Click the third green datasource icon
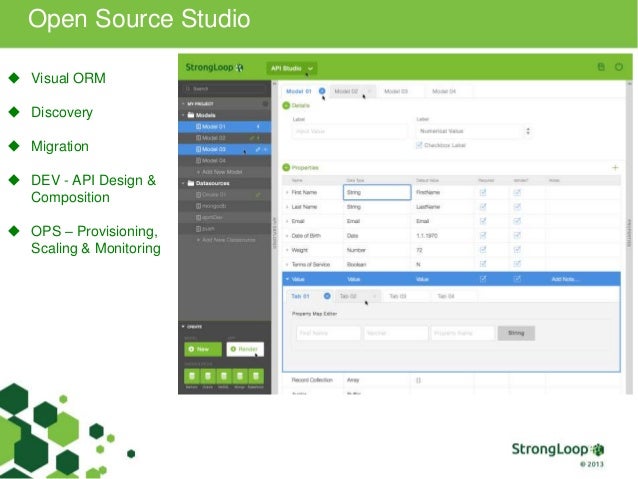The image size is (638, 479). [x=224, y=376]
